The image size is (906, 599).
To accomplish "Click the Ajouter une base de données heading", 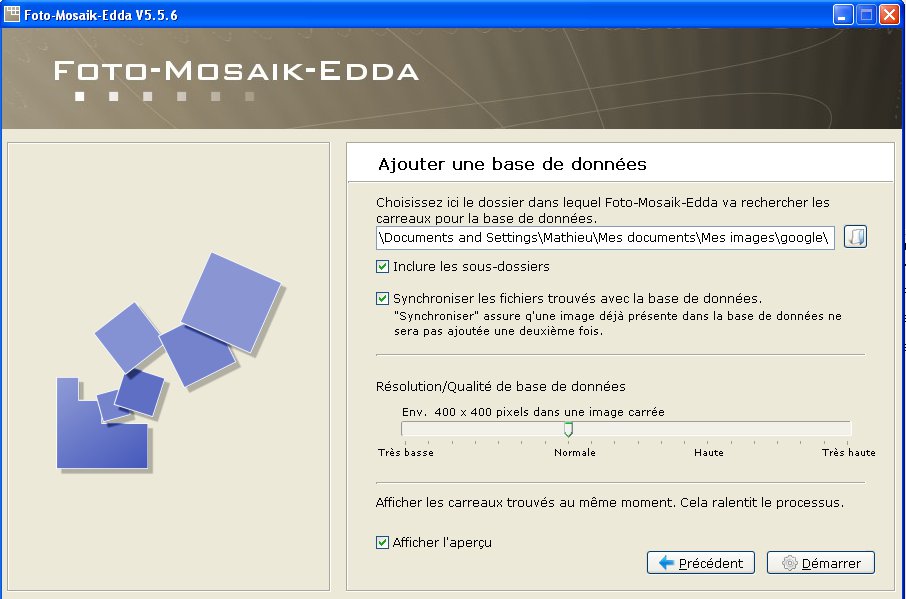I will click(513, 164).
